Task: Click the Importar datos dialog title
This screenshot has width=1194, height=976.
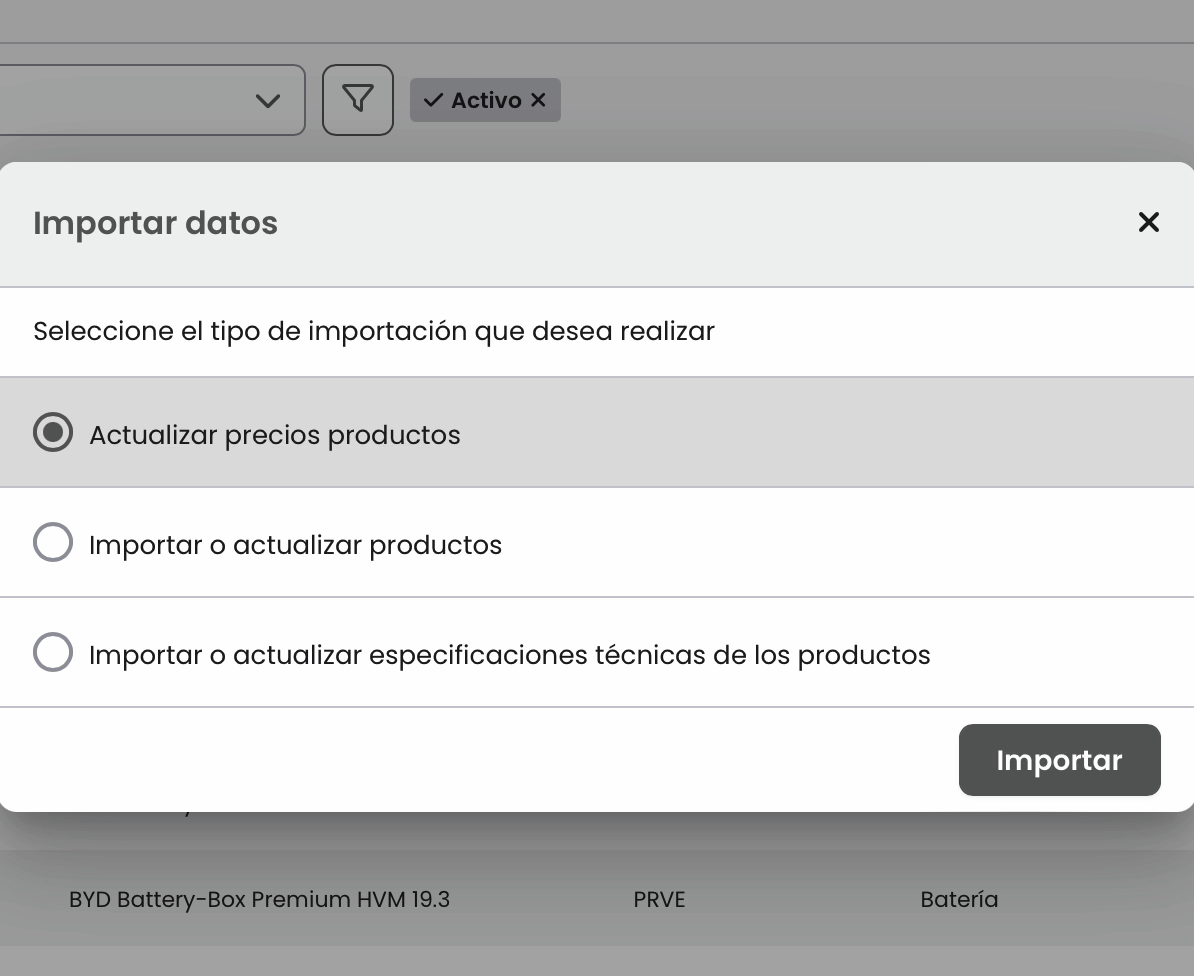Action: click(x=155, y=223)
